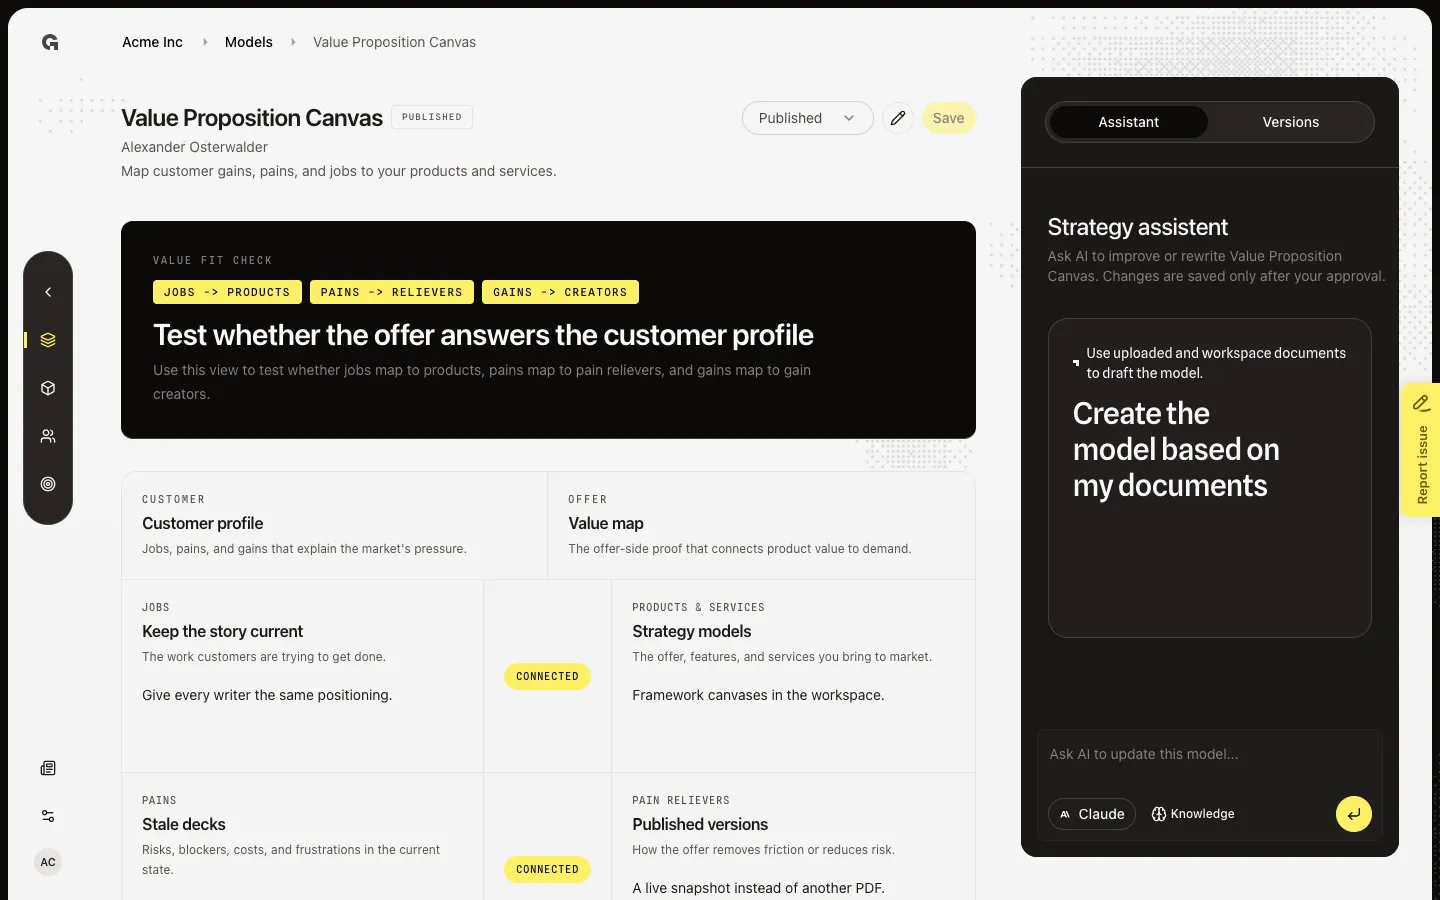Open the newspaper icon at bottom left
Screen dimensions: 1440x900
[x=48, y=768]
